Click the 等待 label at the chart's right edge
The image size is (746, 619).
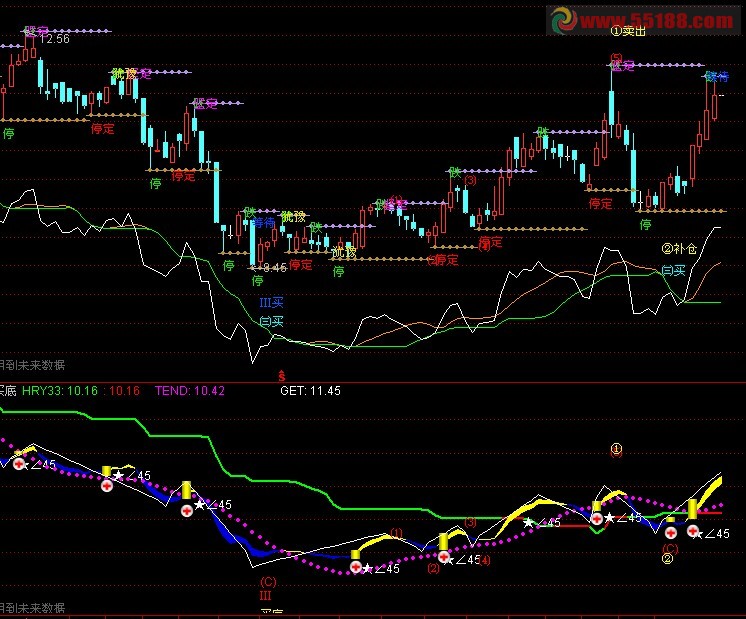point(717,76)
